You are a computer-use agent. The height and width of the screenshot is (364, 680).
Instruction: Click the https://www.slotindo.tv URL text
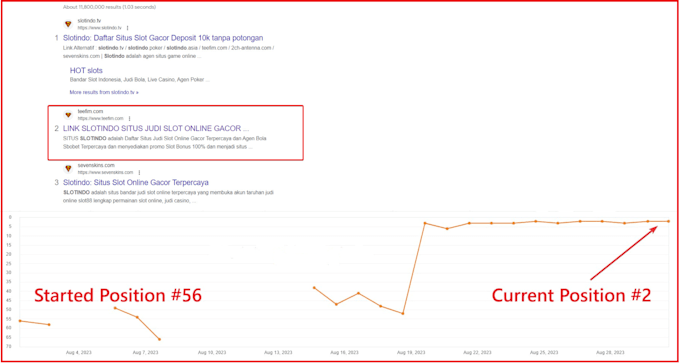pyautogui.click(x=101, y=27)
